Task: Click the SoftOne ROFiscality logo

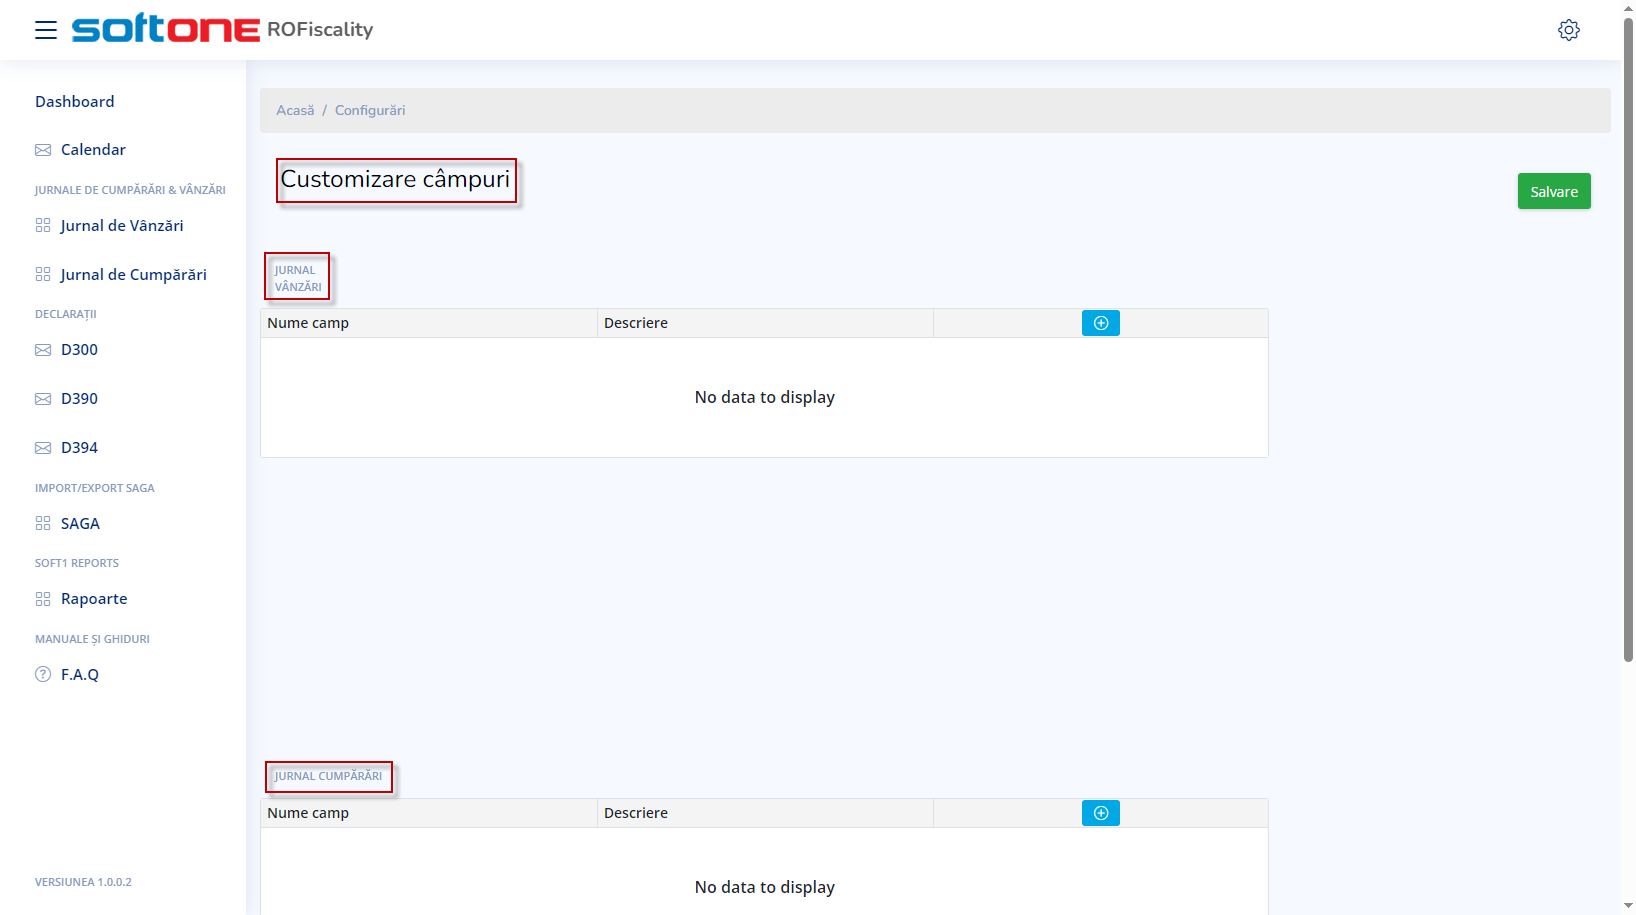Action: coord(222,29)
